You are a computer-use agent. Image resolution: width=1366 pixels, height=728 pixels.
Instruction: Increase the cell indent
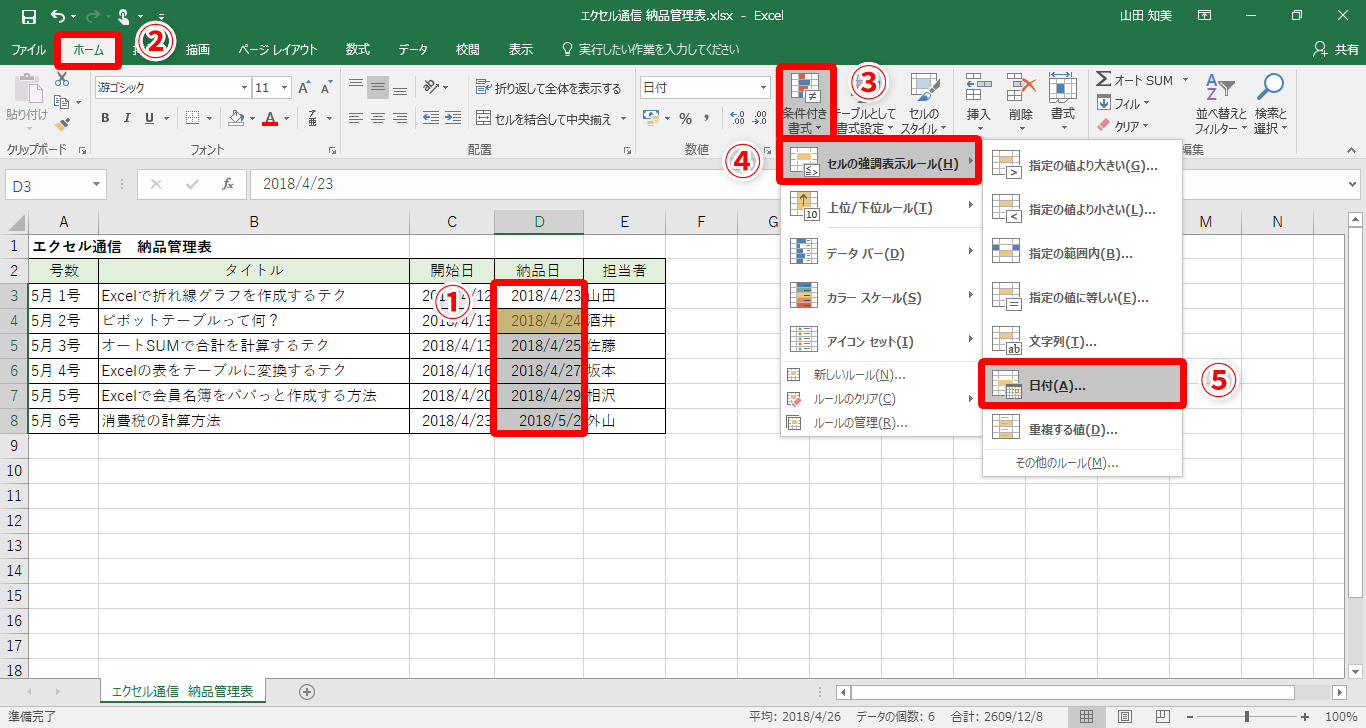click(x=455, y=118)
